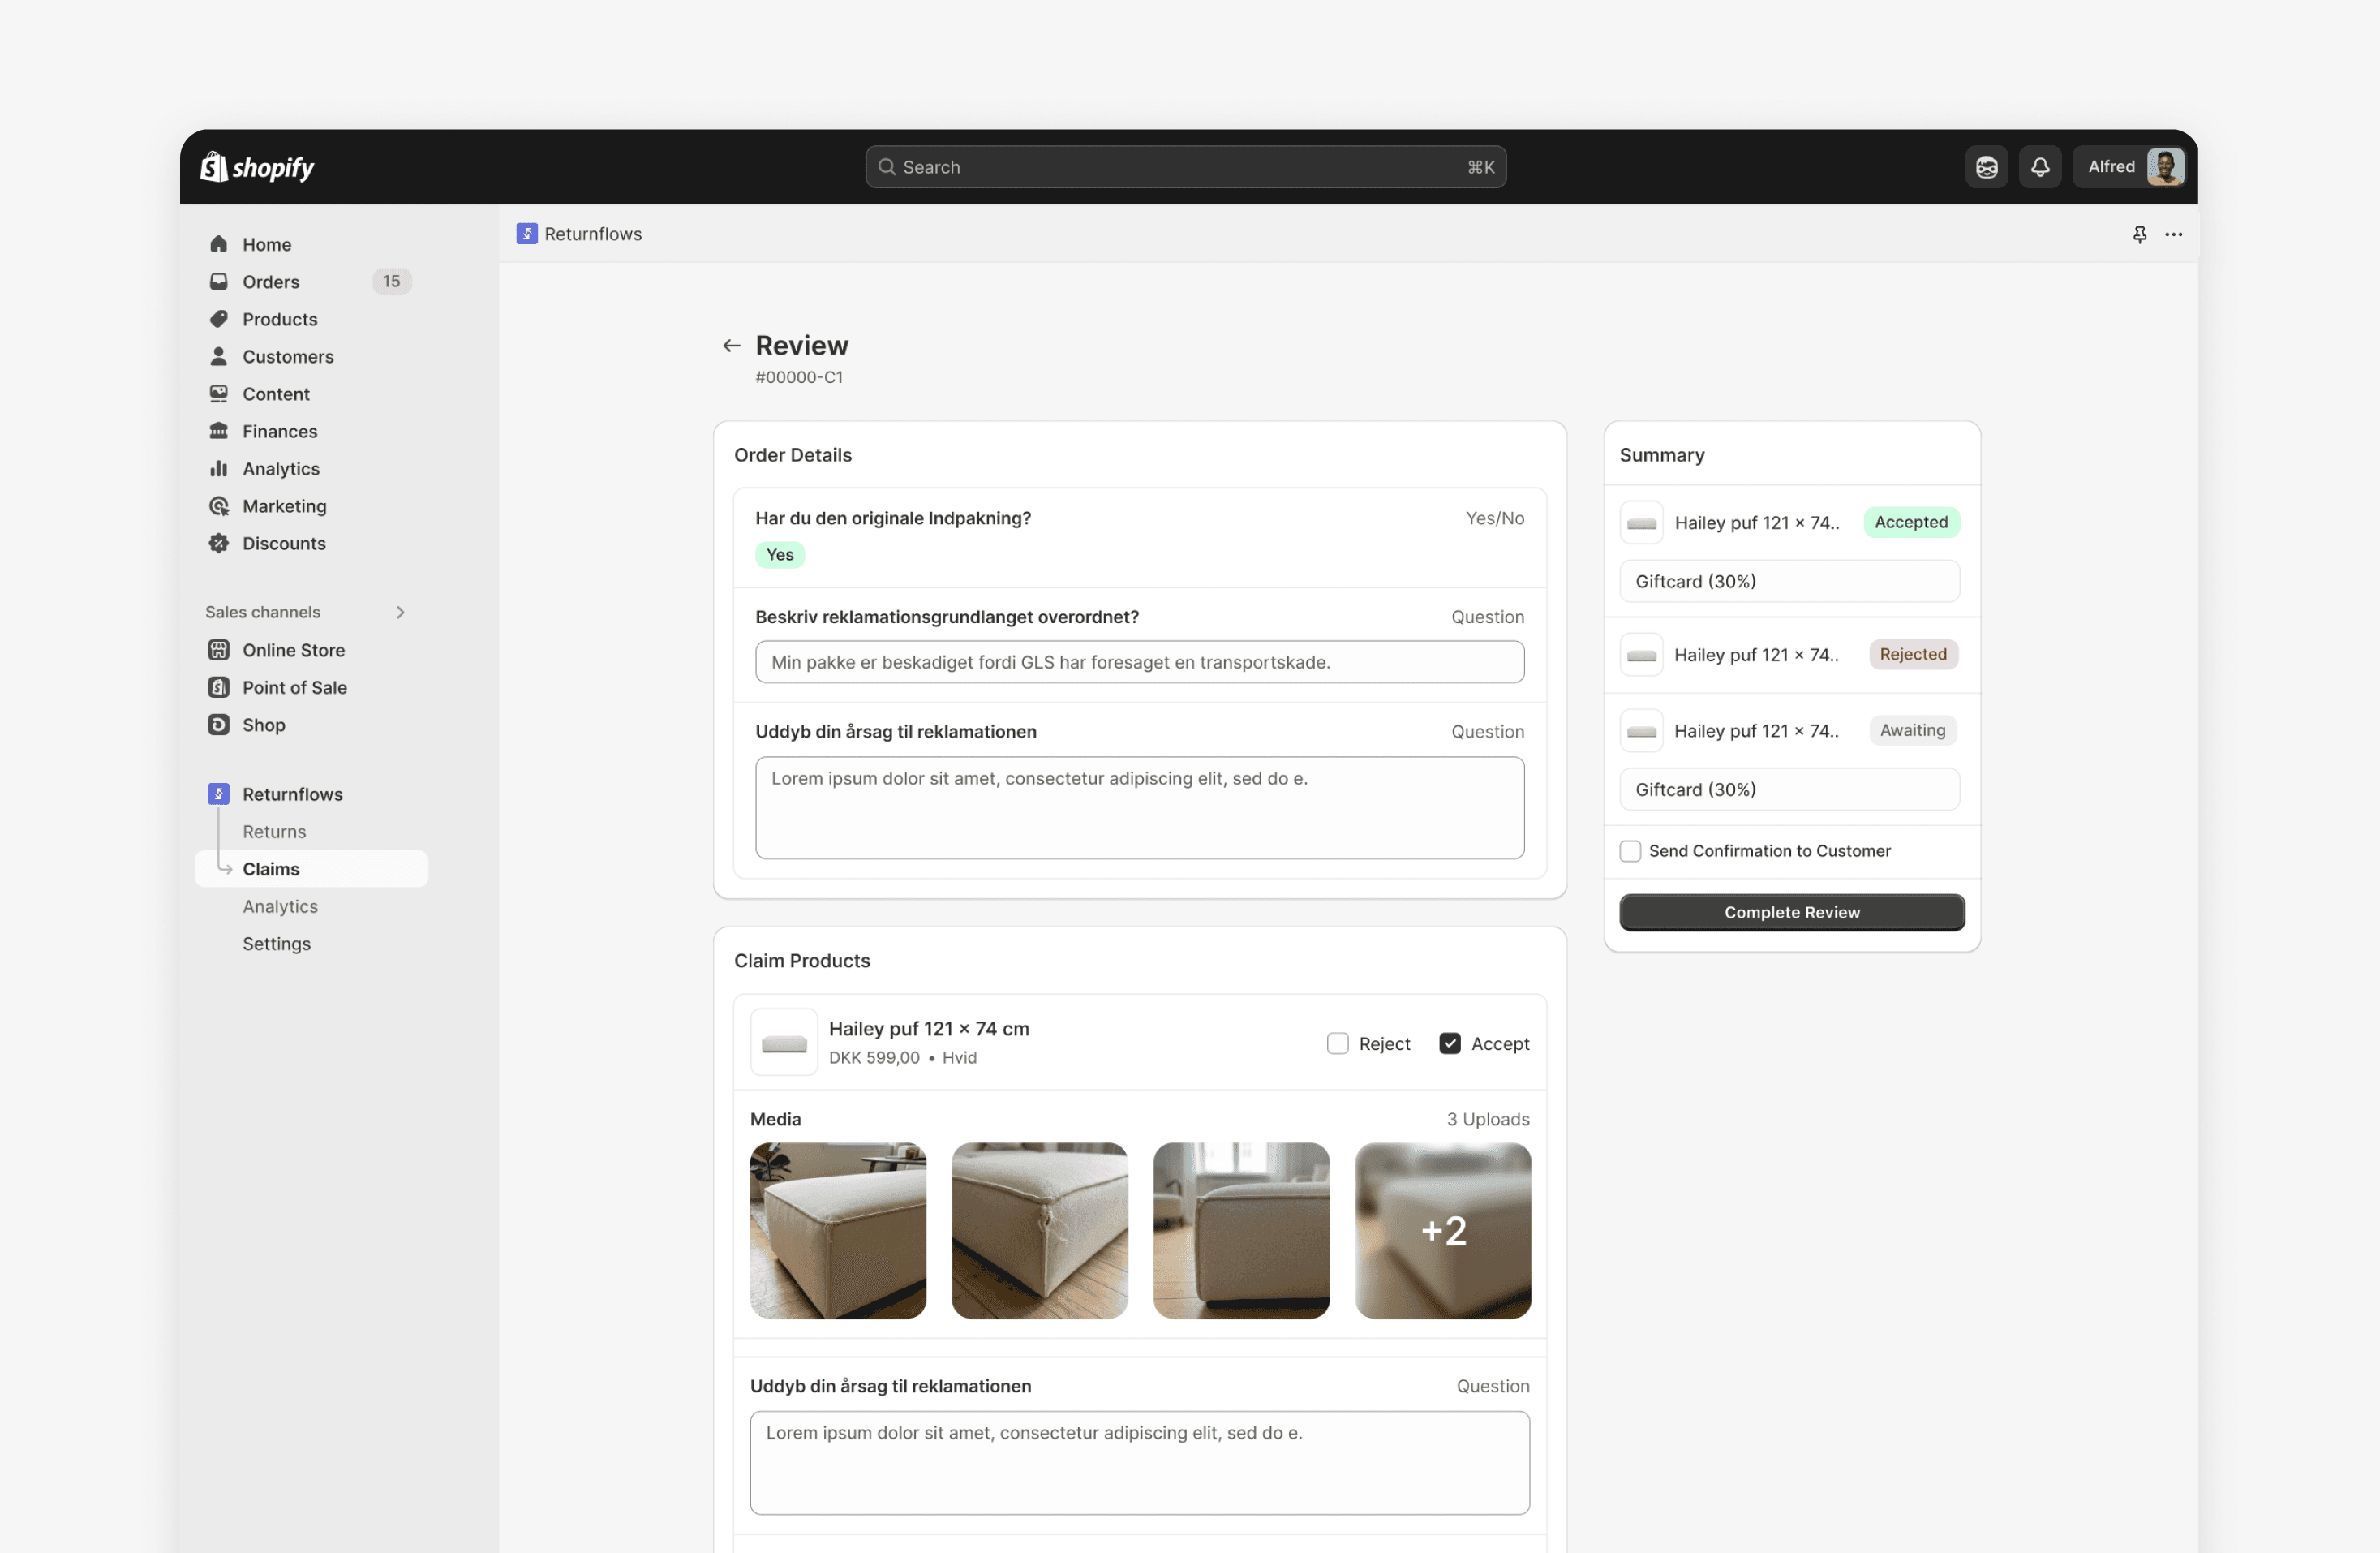This screenshot has height=1553, width=2380.
Task: Click the Content icon
Action: [219, 394]
